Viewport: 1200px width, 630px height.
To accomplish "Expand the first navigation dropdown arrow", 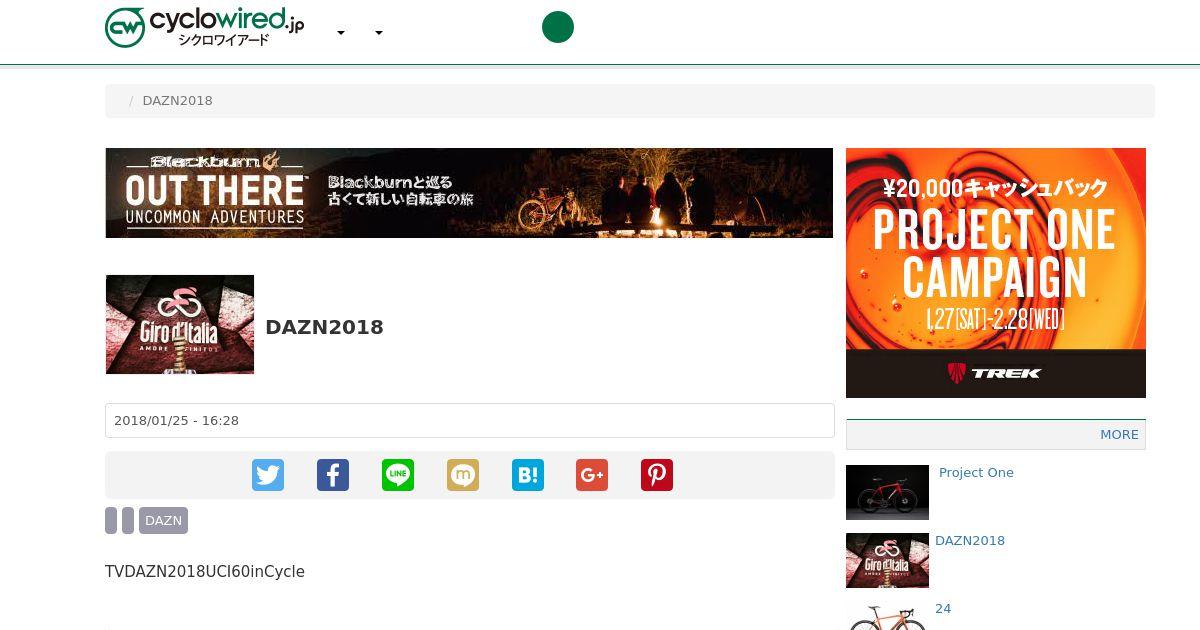I will tap(341, 33).
